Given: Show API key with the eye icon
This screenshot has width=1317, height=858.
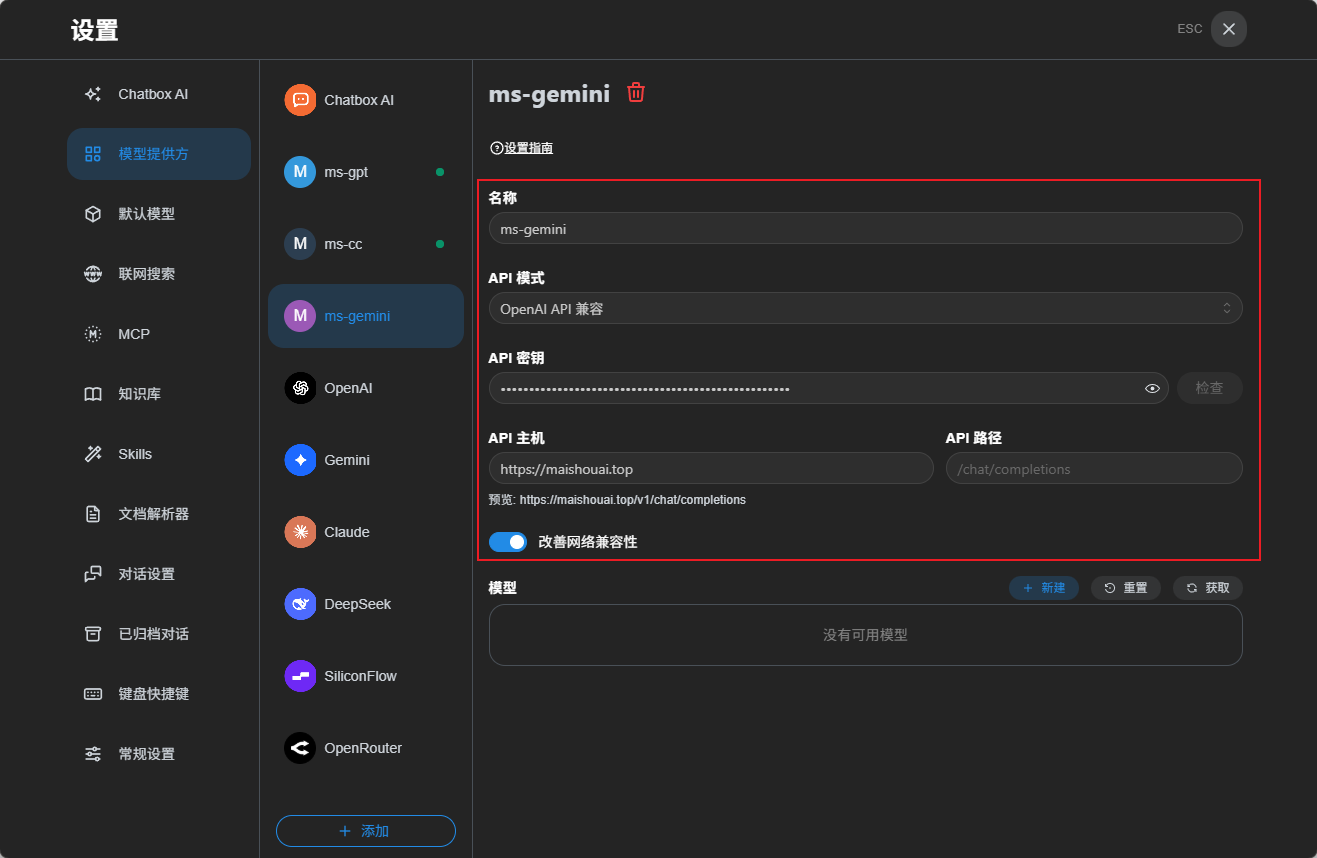Looking at the screenshot, I should click(x=1152, y=388).
